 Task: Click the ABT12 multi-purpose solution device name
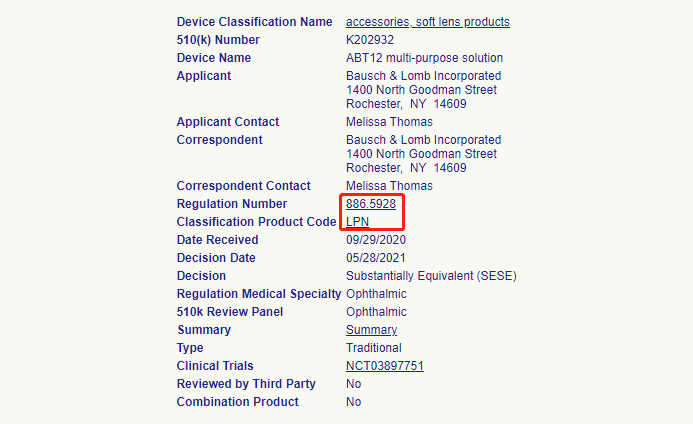coord(424,58)
